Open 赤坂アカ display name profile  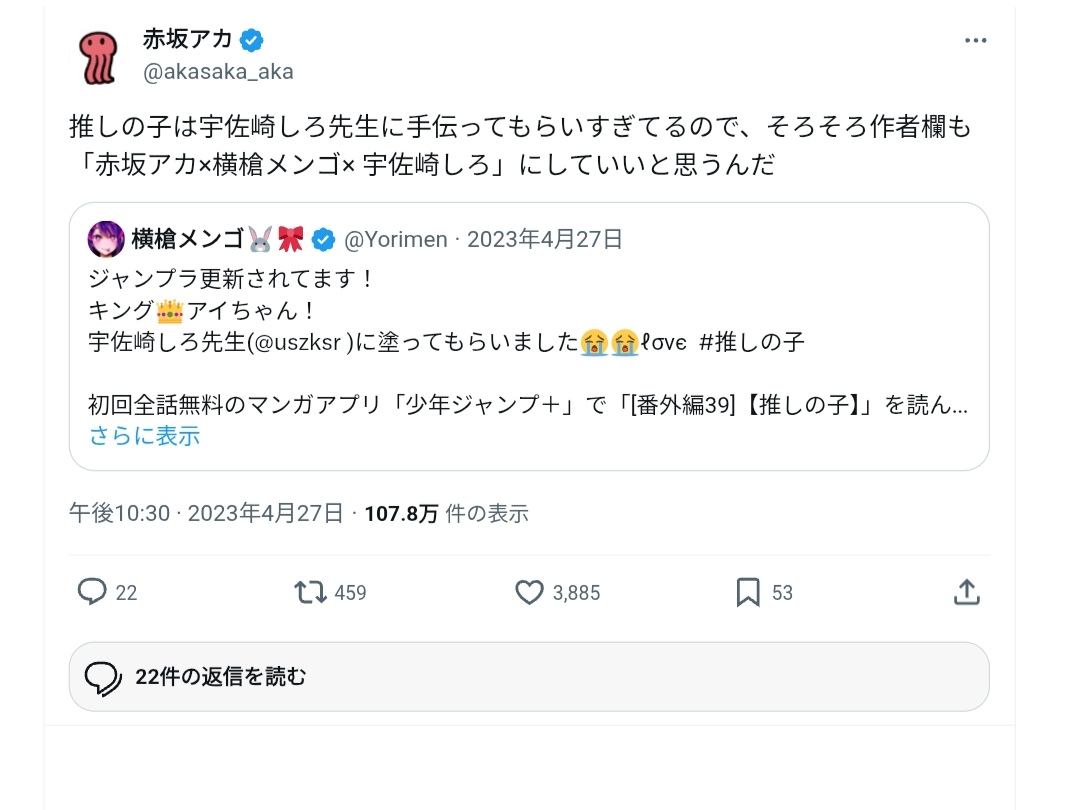click(187, 40)
